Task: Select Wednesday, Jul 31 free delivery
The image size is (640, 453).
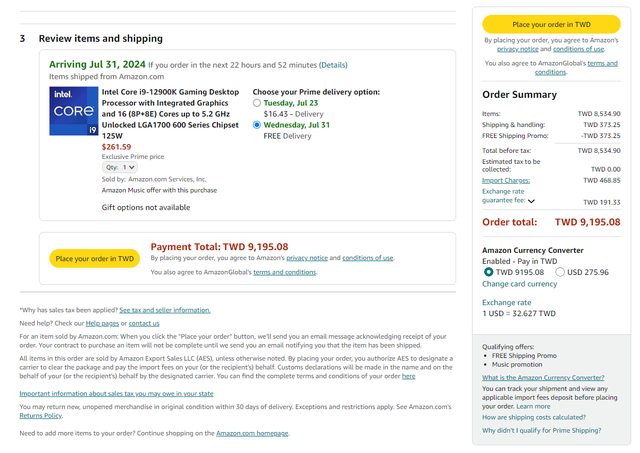Action: point(257,125)
